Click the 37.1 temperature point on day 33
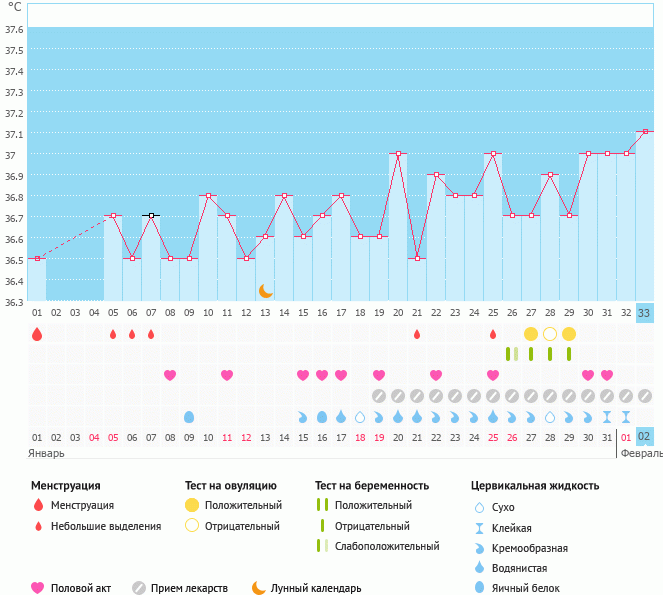The height and width of the screenshot is (595, 663). (x=645, y=131)
